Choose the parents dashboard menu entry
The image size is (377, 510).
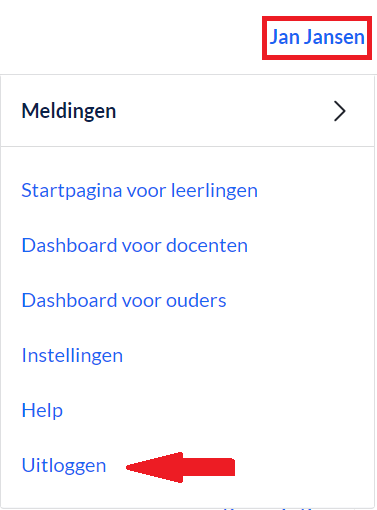[x=124, y=300]
